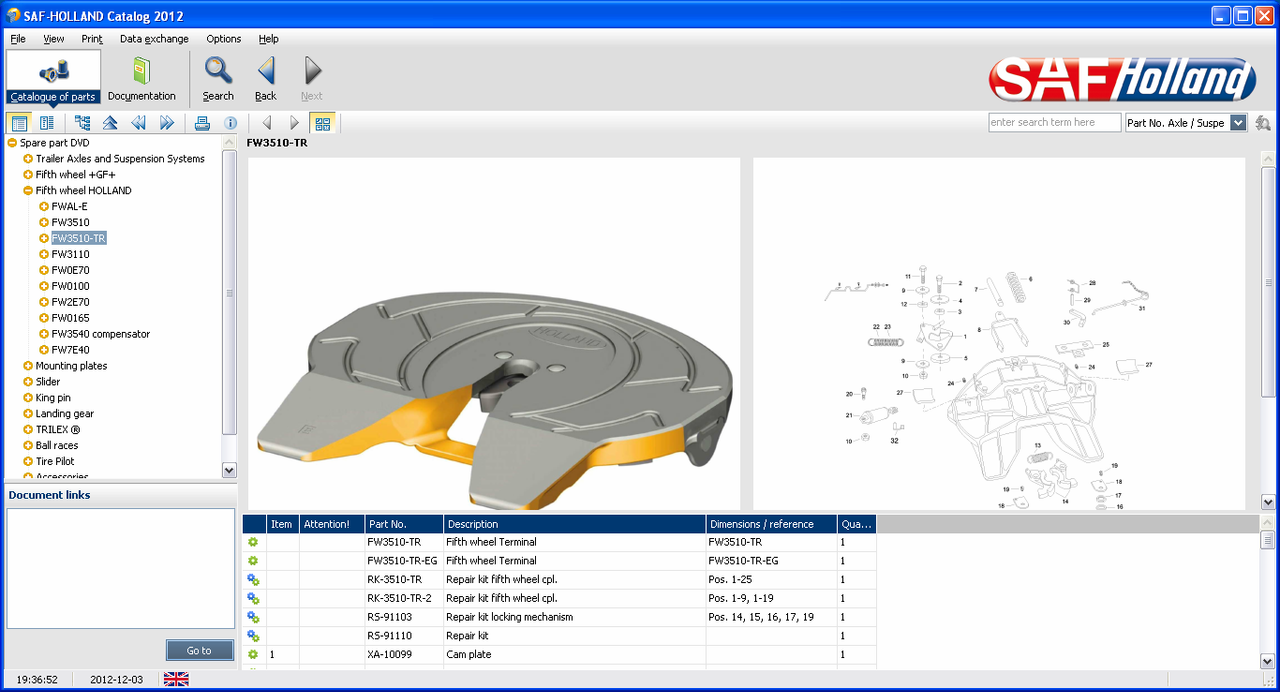Toggle the list detail view icon

[x=47, y=123]
